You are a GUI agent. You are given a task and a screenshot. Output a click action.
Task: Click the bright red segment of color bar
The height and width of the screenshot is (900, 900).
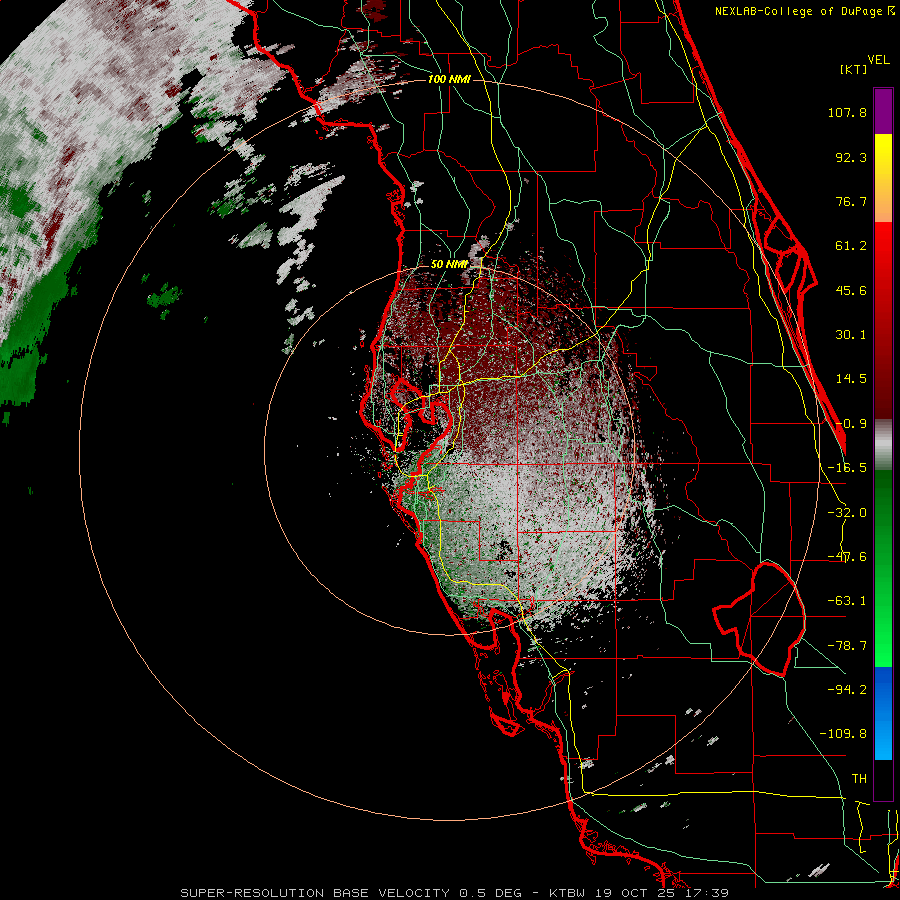883,245
